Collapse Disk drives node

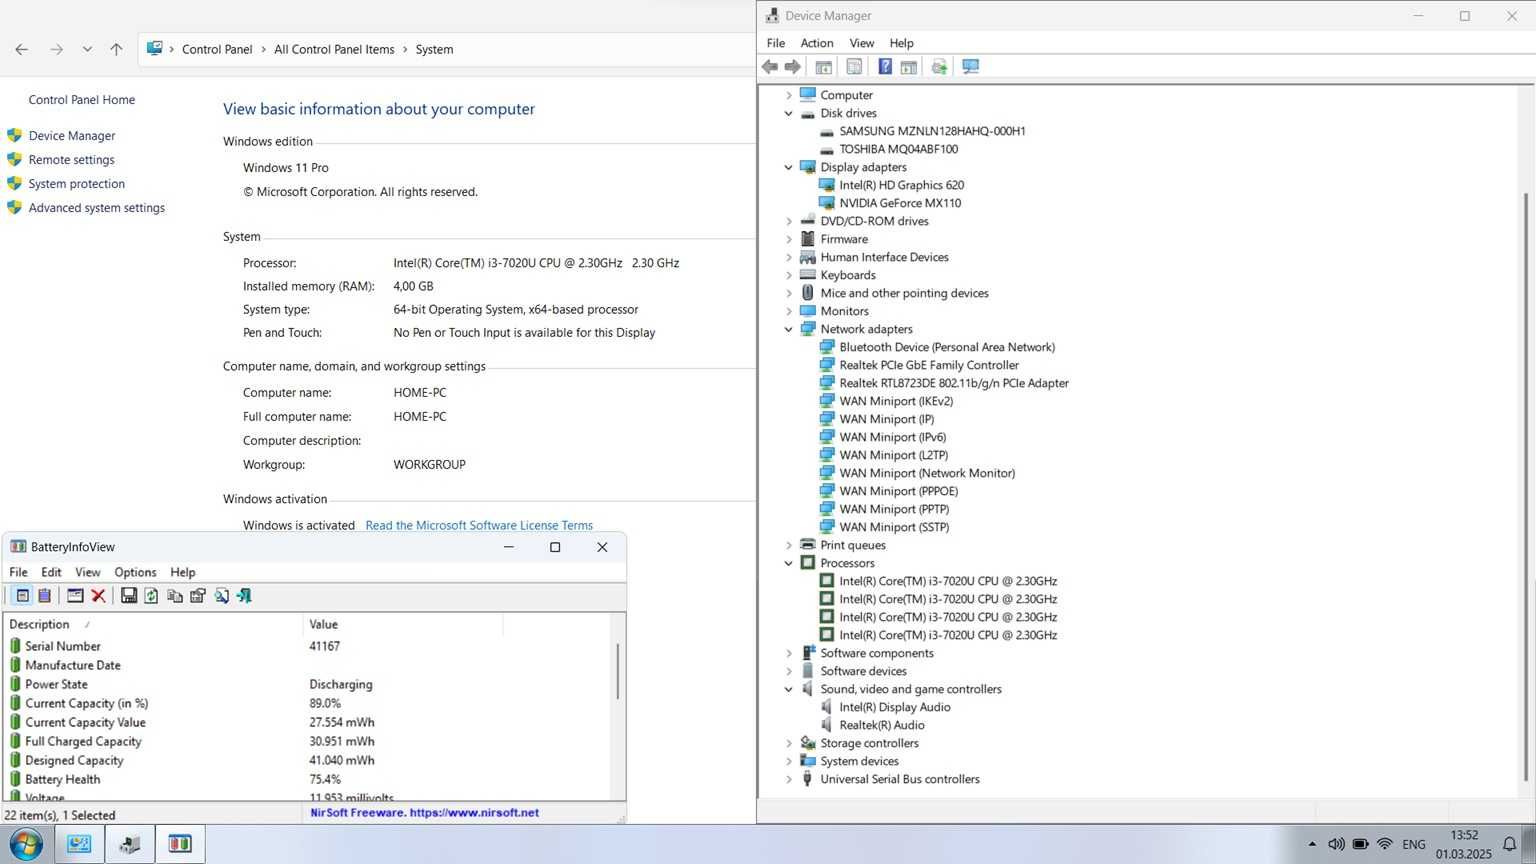pyautogui.click(x=789, y=113)
